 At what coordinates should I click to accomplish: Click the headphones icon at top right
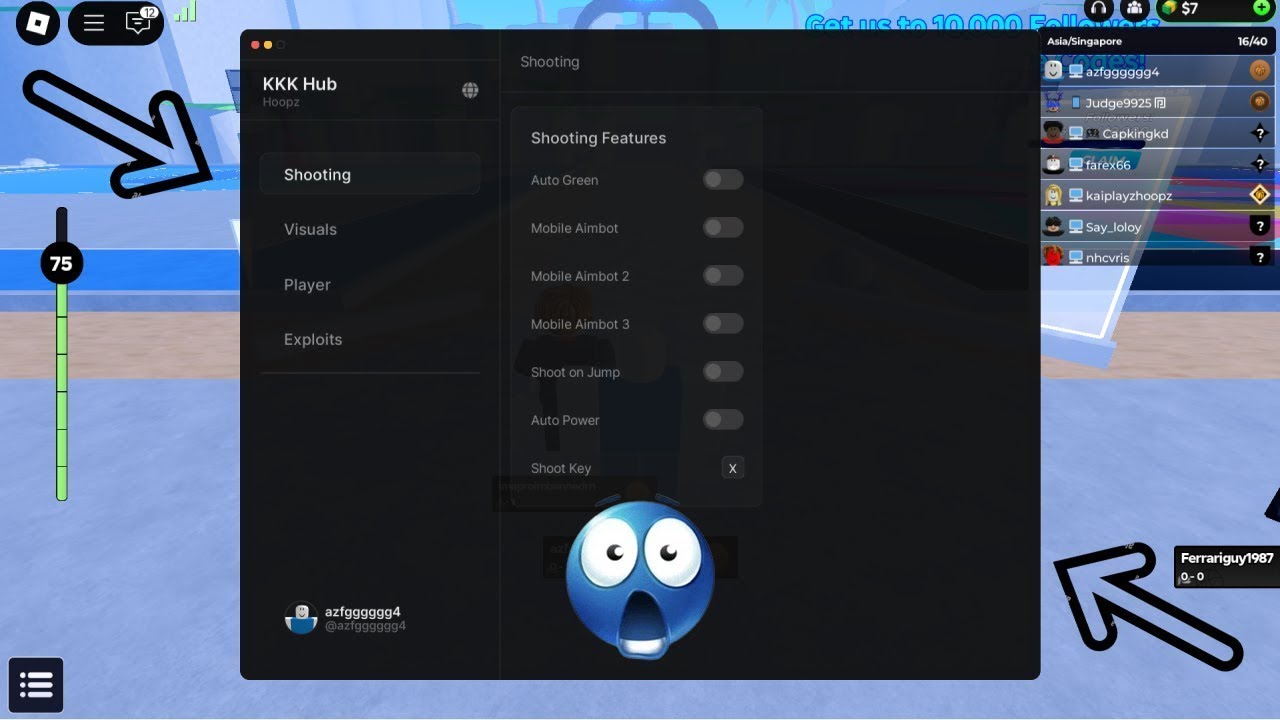[x=1099, y=9]
